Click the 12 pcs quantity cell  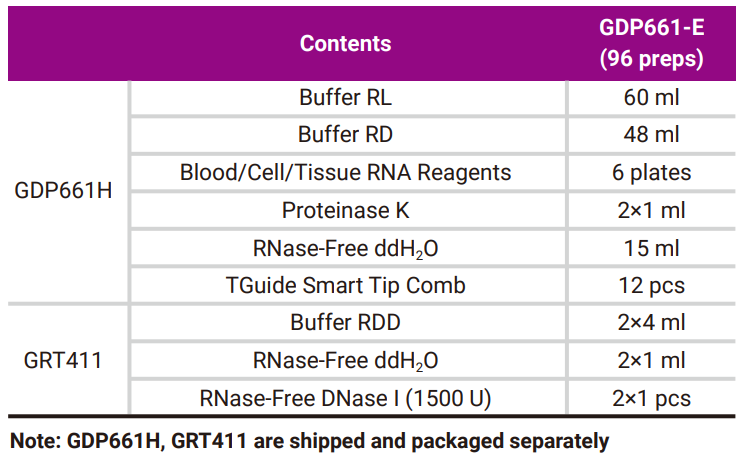651,285
